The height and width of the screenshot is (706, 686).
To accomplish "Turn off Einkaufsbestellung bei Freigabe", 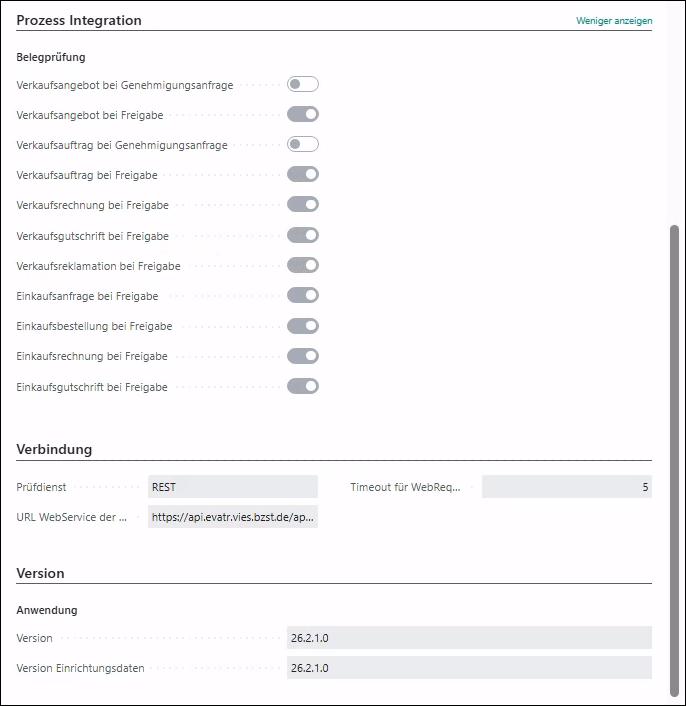I will (x=302, y=326).
